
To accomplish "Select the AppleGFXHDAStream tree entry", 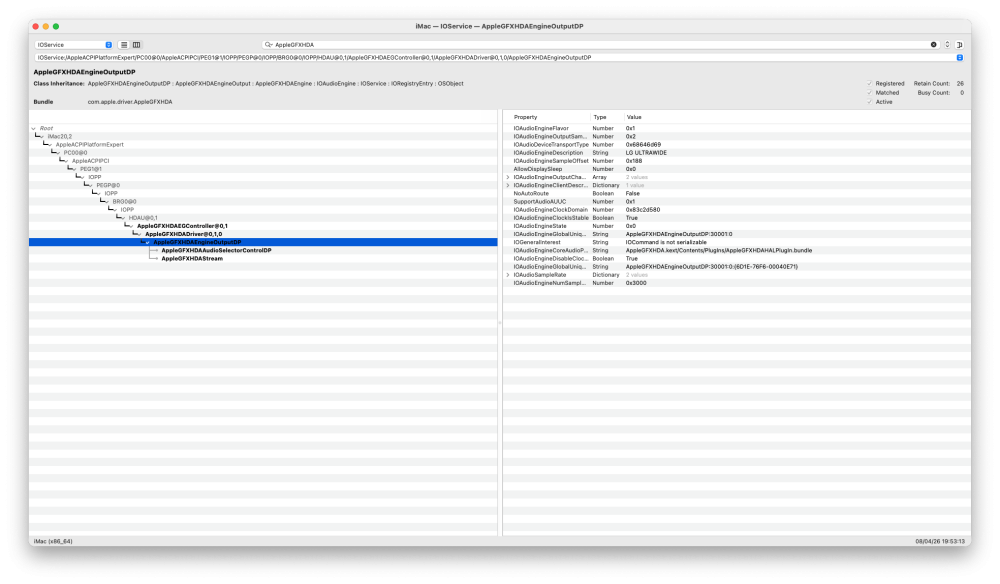I will 192,259.
